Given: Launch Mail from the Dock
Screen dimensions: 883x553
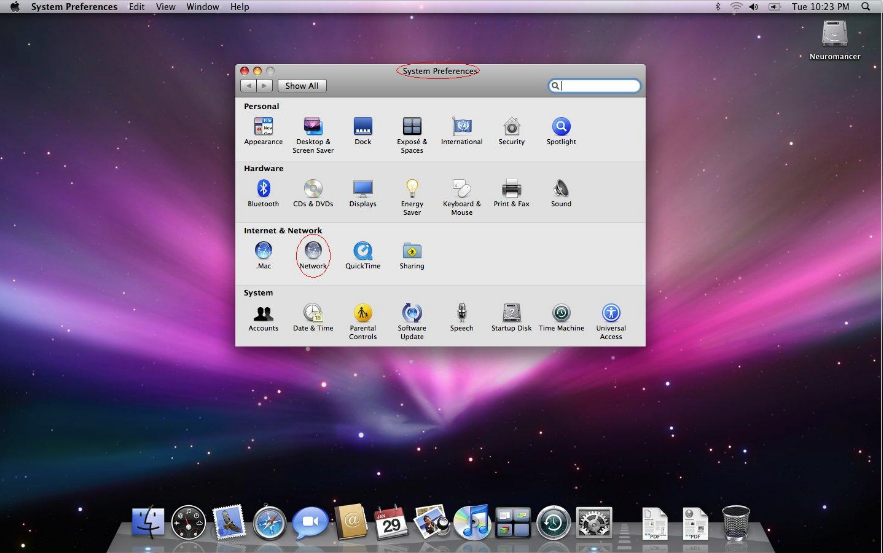Looking at the screenshot, I should pos(229,521).
